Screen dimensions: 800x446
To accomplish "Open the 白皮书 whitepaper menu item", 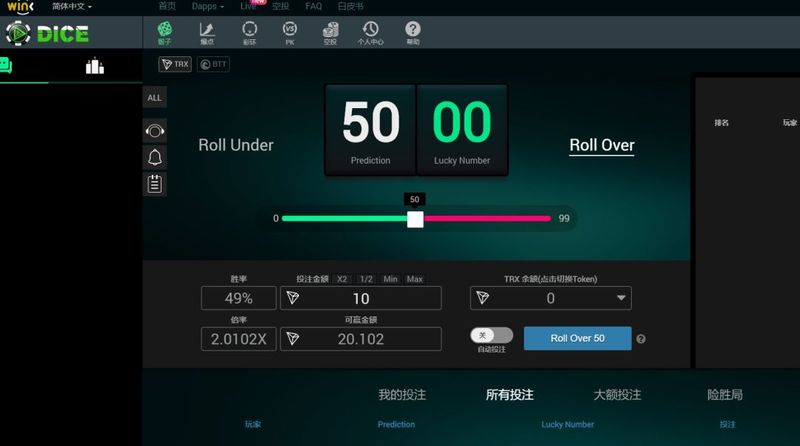I will [351, 6].
